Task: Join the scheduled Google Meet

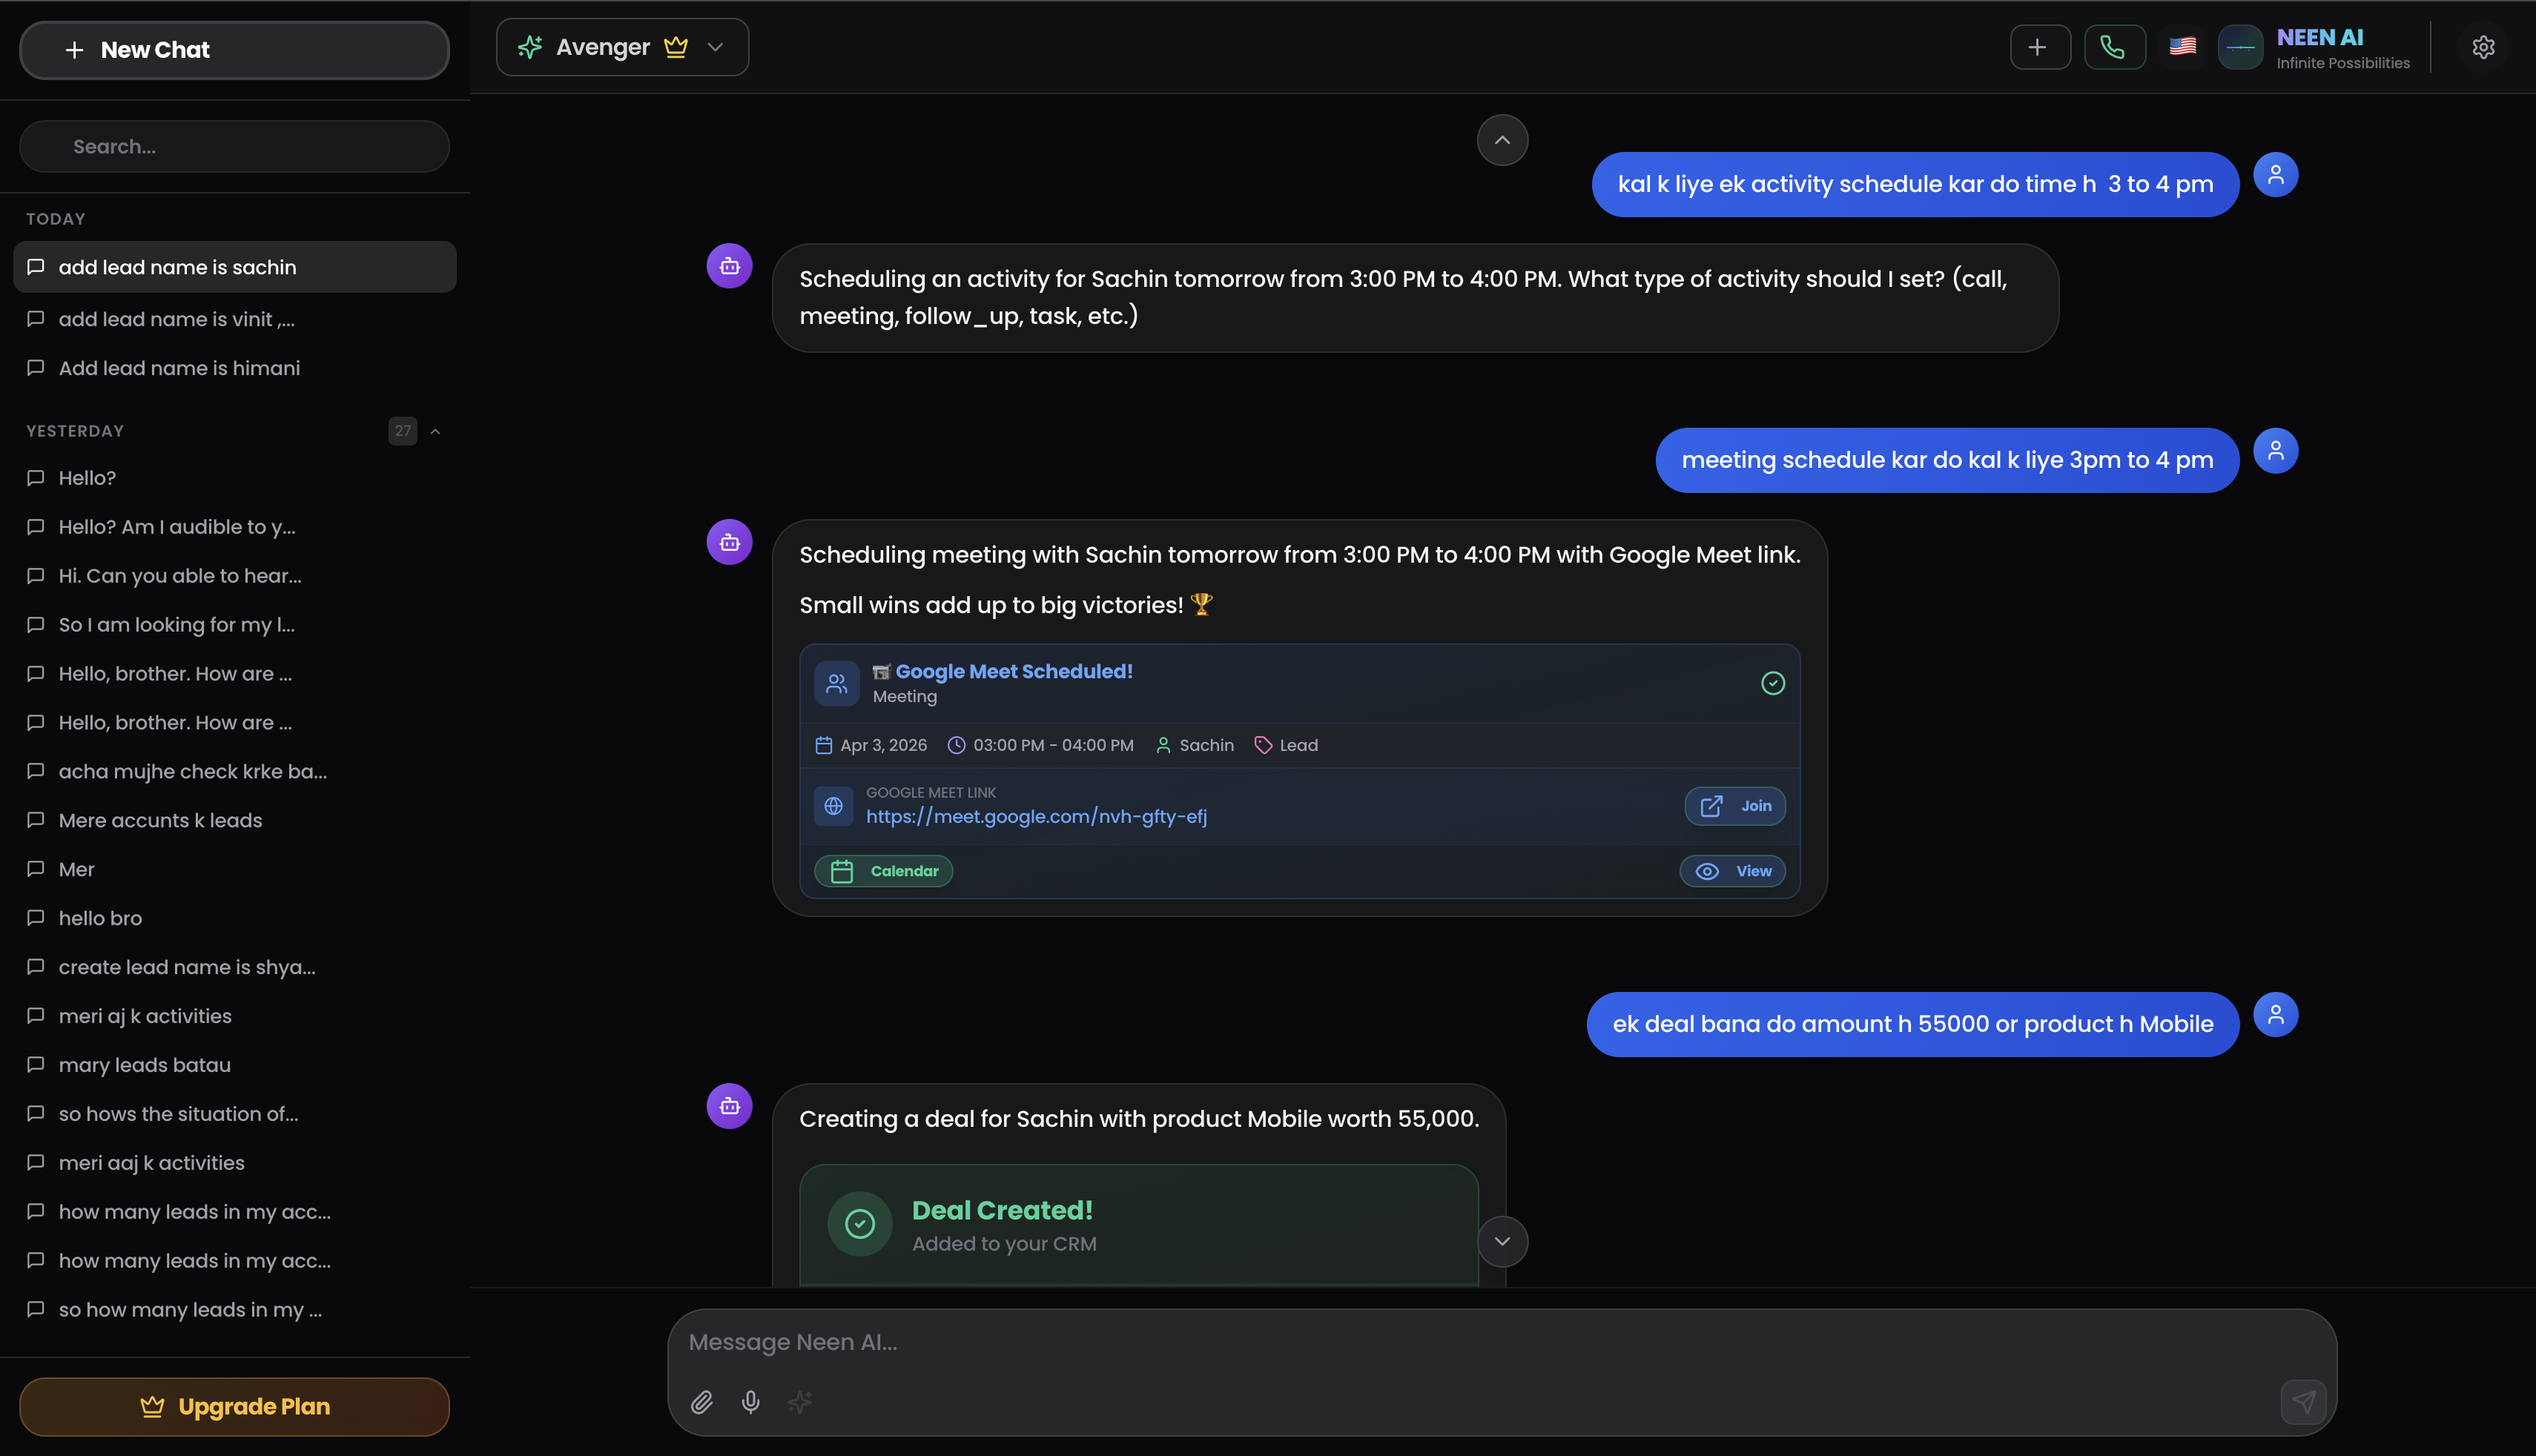Action: coord(1734,806)
